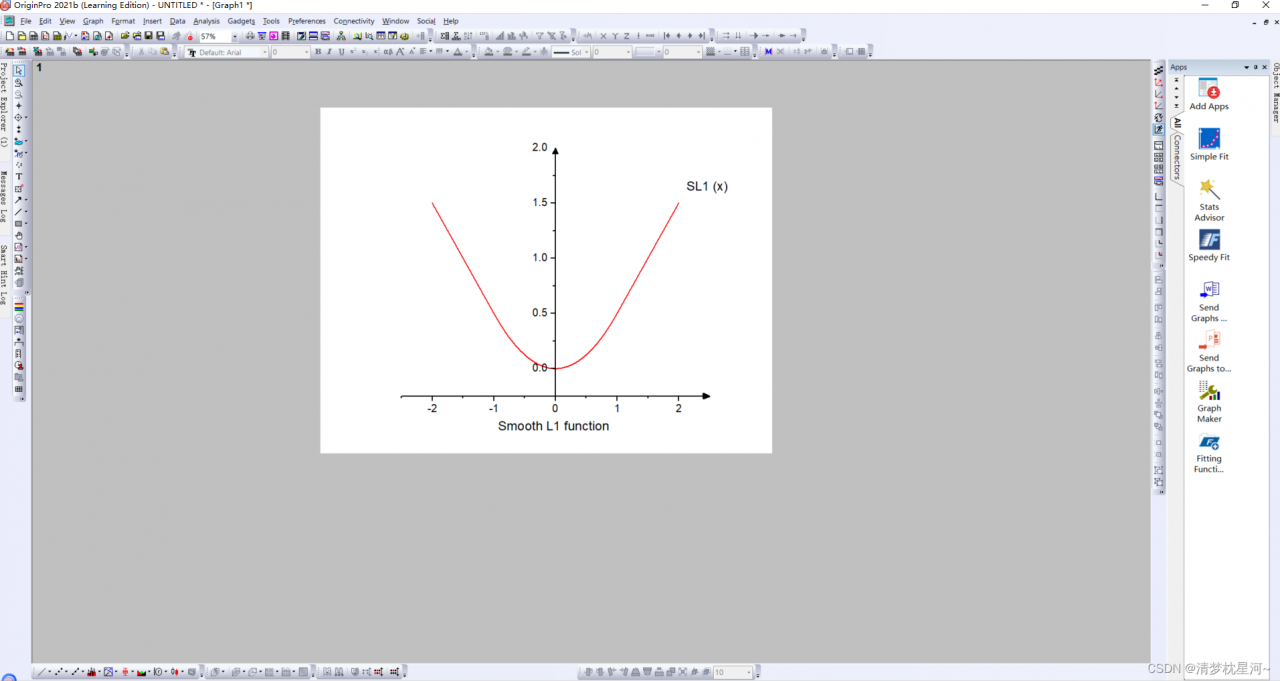This screenshot has width=1280, height=681.
Task: Select the Zoom-in scale tool
Action: pyautogui.click(x=19, y=82)
